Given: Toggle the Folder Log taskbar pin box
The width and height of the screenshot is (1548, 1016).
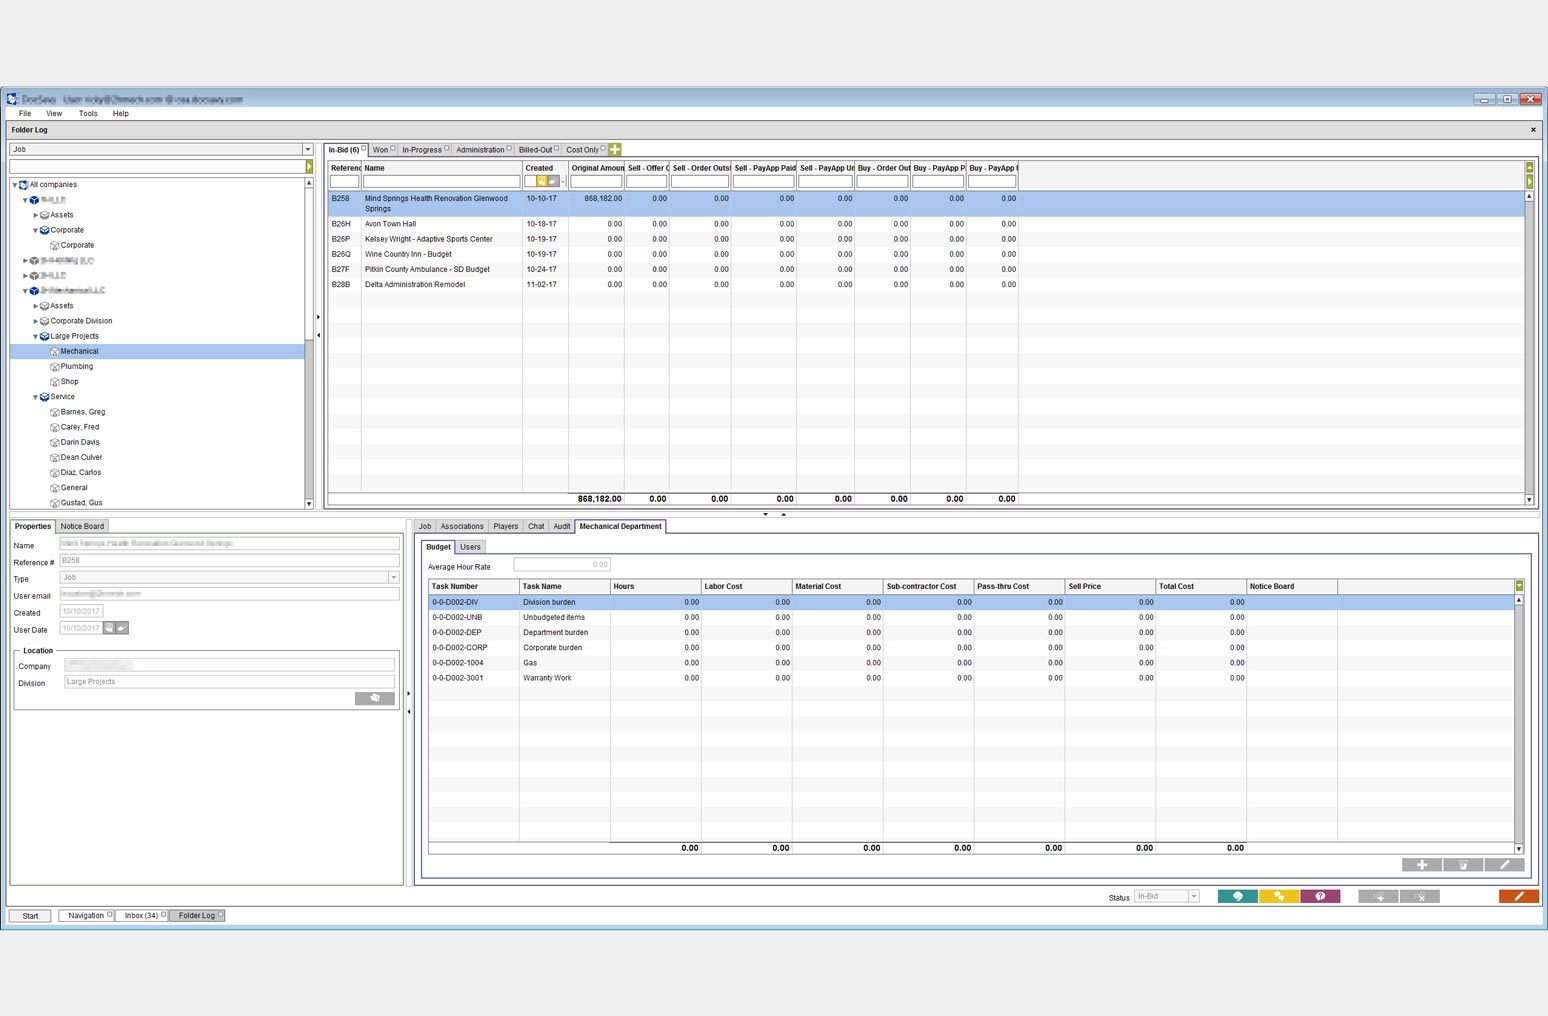Looking at the screenshot, I should [220, 914].
